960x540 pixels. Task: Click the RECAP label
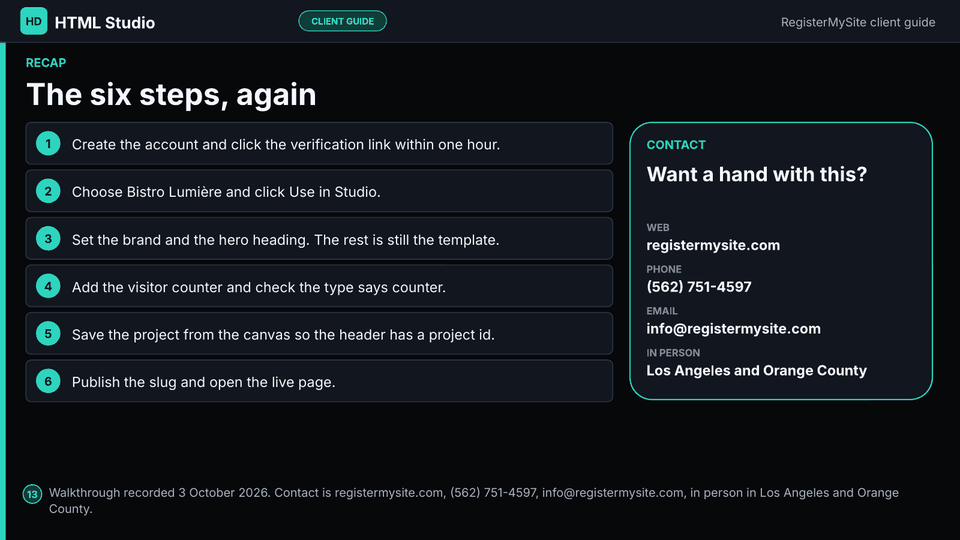[46, 62]
